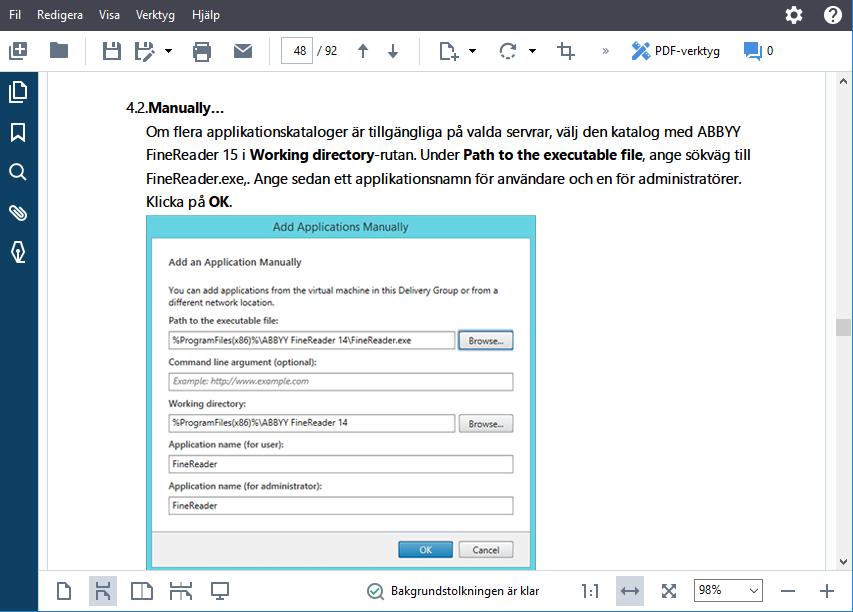Enter full screen view with monitor icon
Viewport: 853px width, 612px height.
click(220, 591)
